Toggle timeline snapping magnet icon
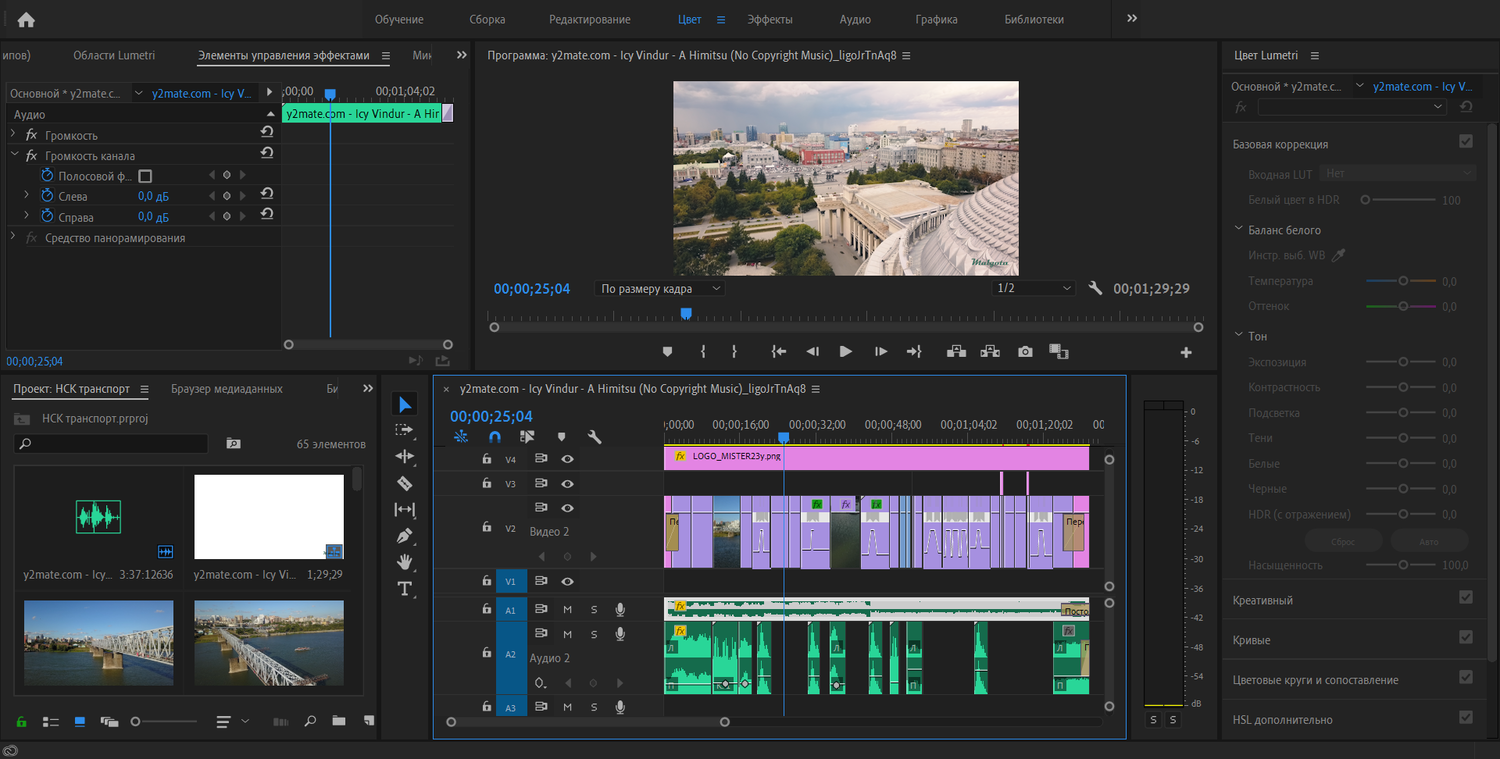Image resolution: width=1500 pixels, height=759 pixels. pos(494,436)
